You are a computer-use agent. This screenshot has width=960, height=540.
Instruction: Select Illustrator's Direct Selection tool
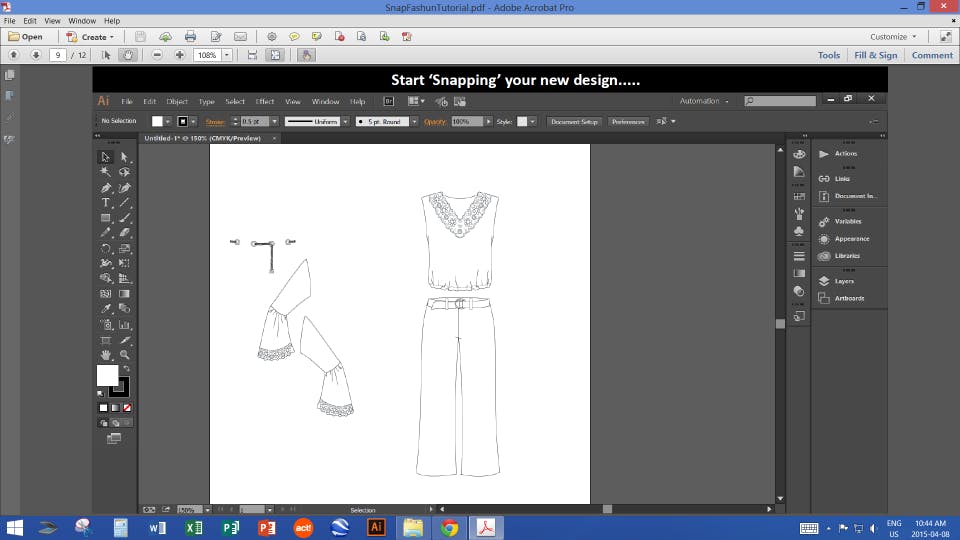point(124,157)
